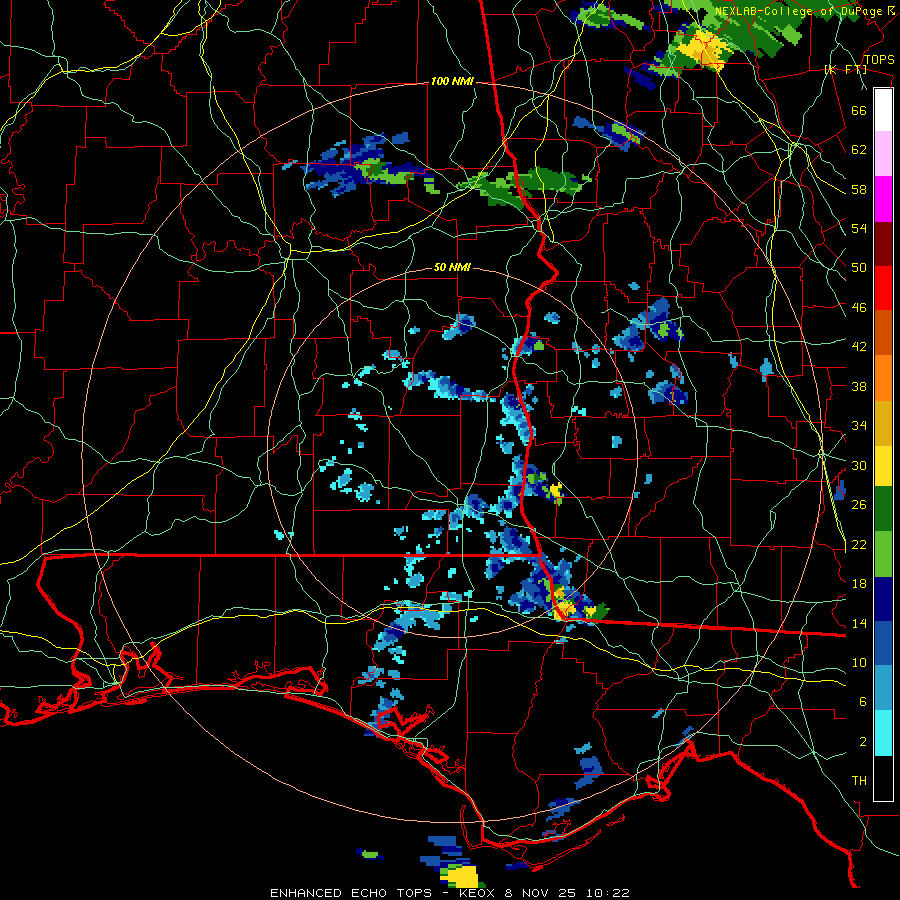Click the legend label "TH"
The height and width of the screenshot is (900, 900).
point(859,781)
